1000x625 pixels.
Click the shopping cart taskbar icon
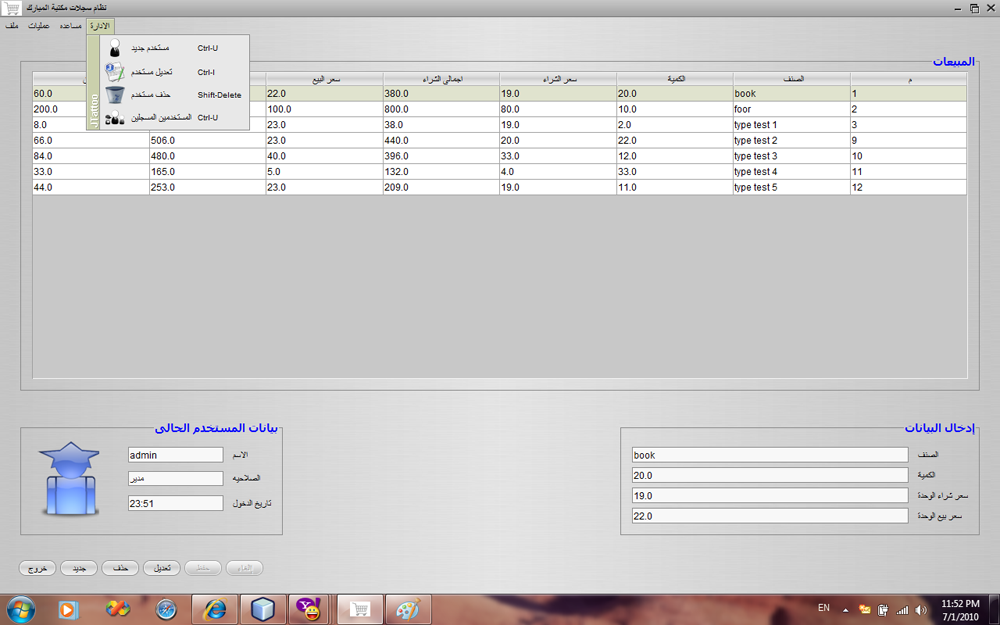point(360,610)
